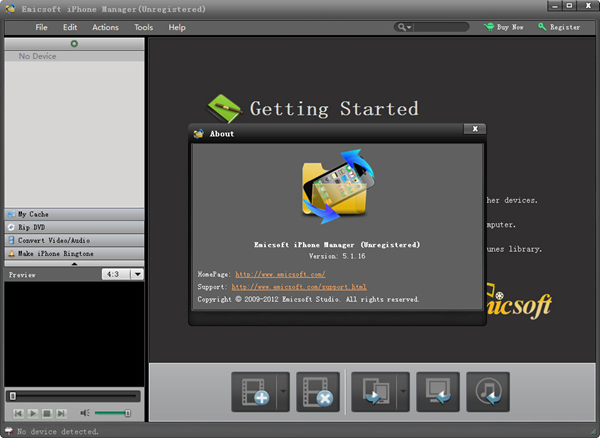Open My Cache panel
The height and width of the screenshot is (438, 600).
click(74, 214)
